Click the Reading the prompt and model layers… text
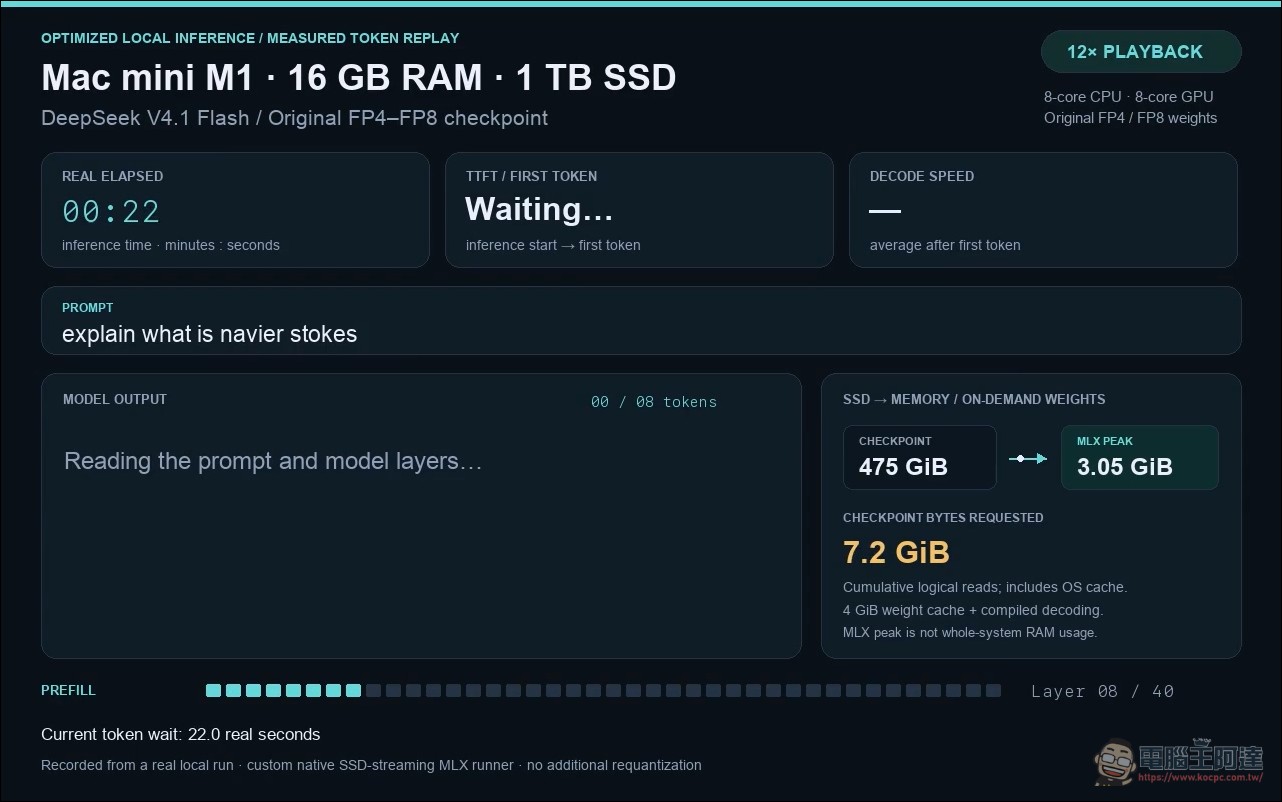Viewport: 1282px width, 802px height. (x=273, y=461)
